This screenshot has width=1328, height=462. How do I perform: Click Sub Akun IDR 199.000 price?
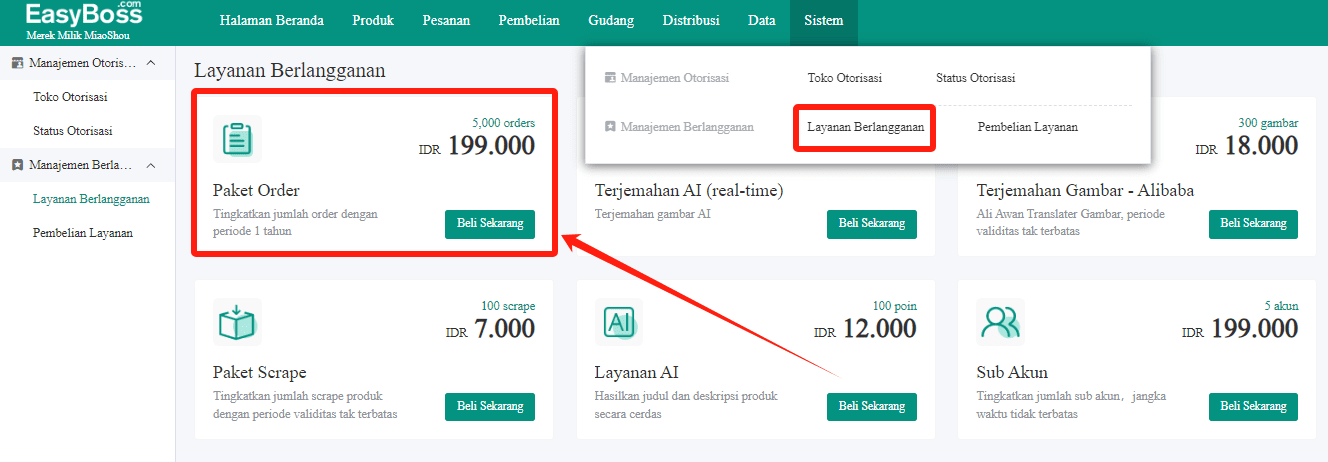pos(1240,329)
